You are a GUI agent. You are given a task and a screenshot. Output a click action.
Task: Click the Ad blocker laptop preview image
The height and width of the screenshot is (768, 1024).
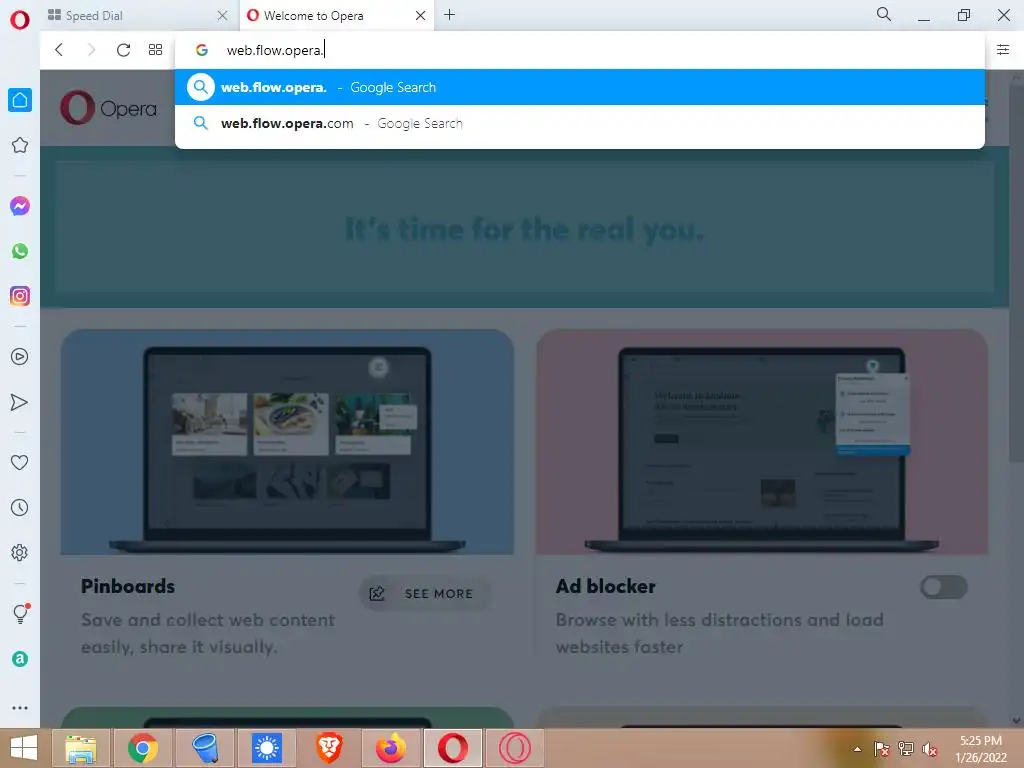[762, 442]
